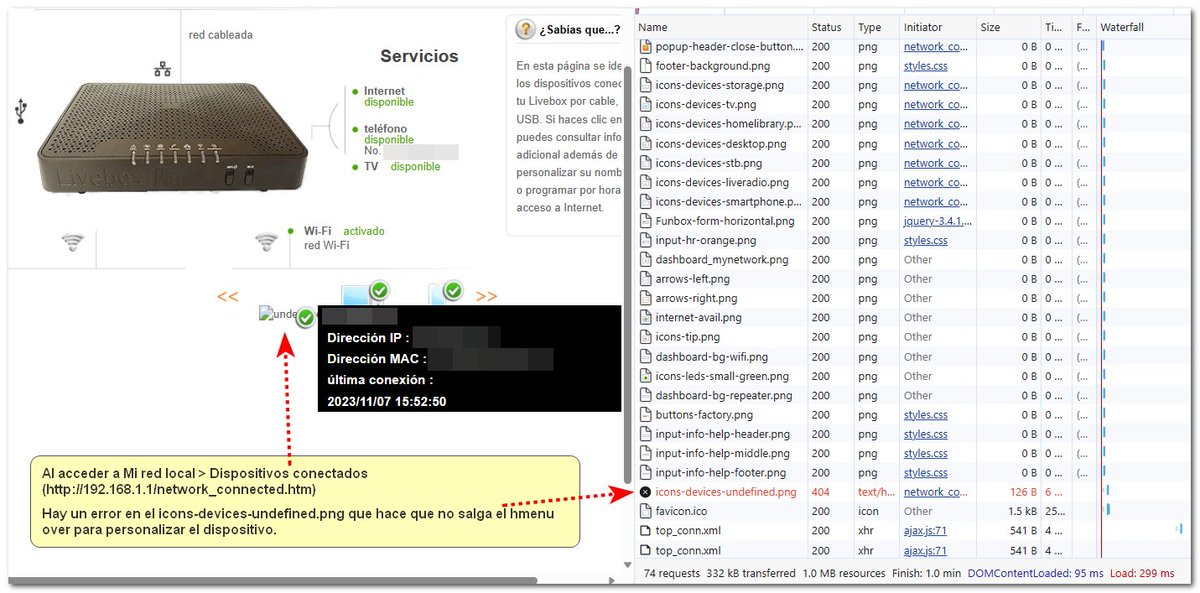Image resolution: width=1200 pixels, height=593 pixels.
Task: Sort requests by the Name column header
Action: (x=720, y=27)
